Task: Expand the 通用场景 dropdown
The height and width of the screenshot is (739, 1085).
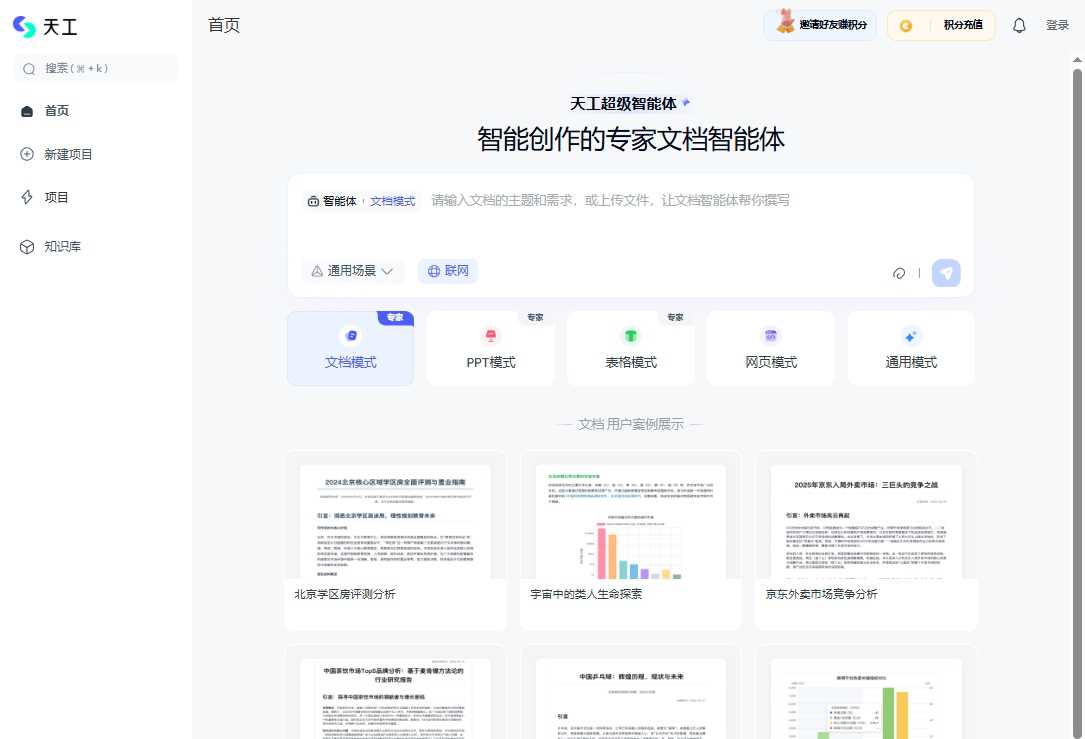Action: (x=352, y=271)
